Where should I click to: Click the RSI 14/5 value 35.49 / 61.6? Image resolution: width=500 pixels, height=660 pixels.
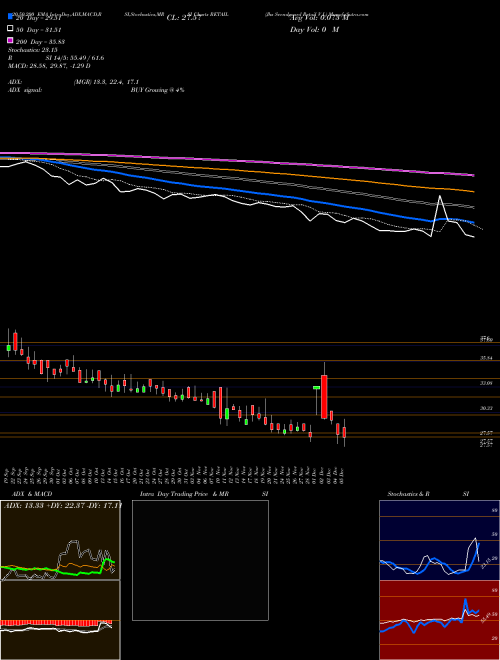75,58
